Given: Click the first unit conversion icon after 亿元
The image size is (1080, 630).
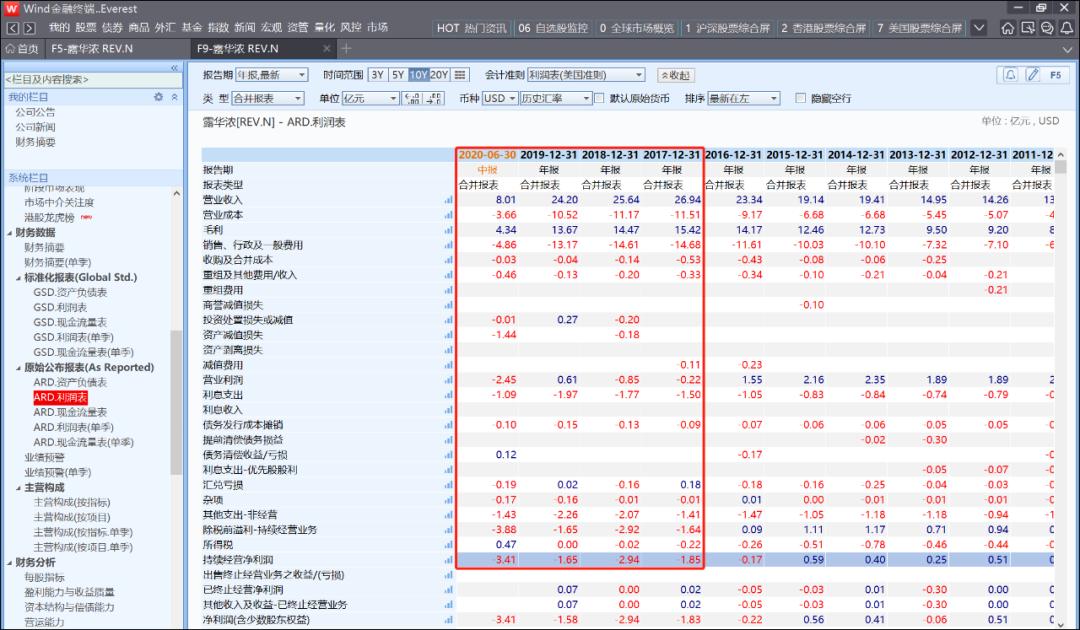Looking at the screenshot, I should click(413, 98).
